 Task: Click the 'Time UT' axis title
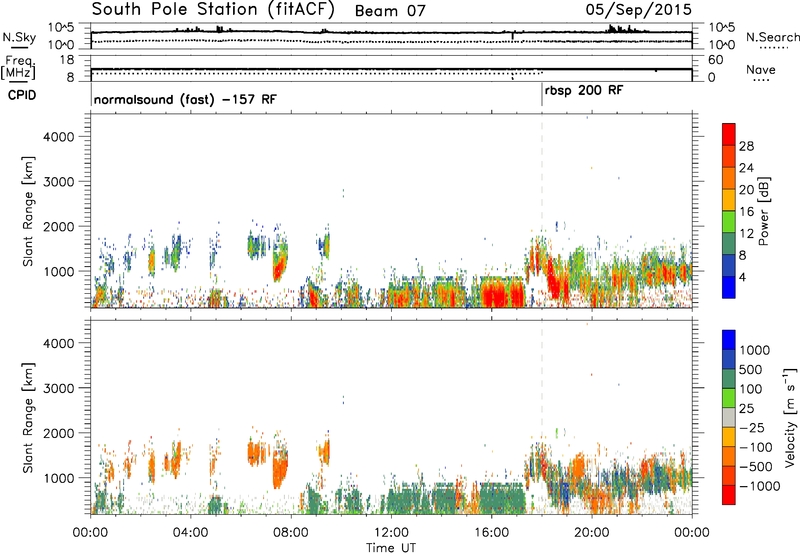(391, 548)
